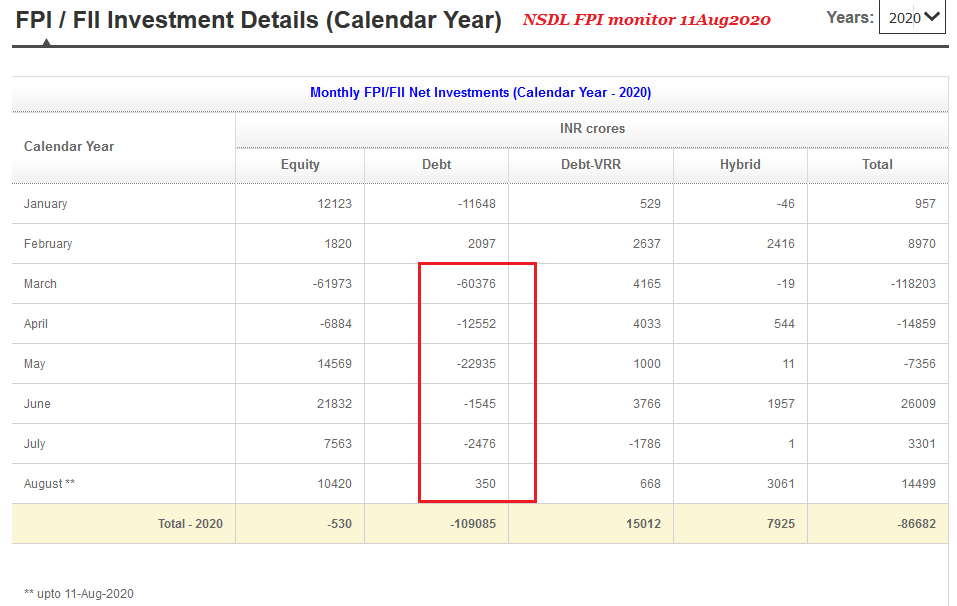Click the Equity column header
The image size is (957, 606).
[x=300, y=165]
